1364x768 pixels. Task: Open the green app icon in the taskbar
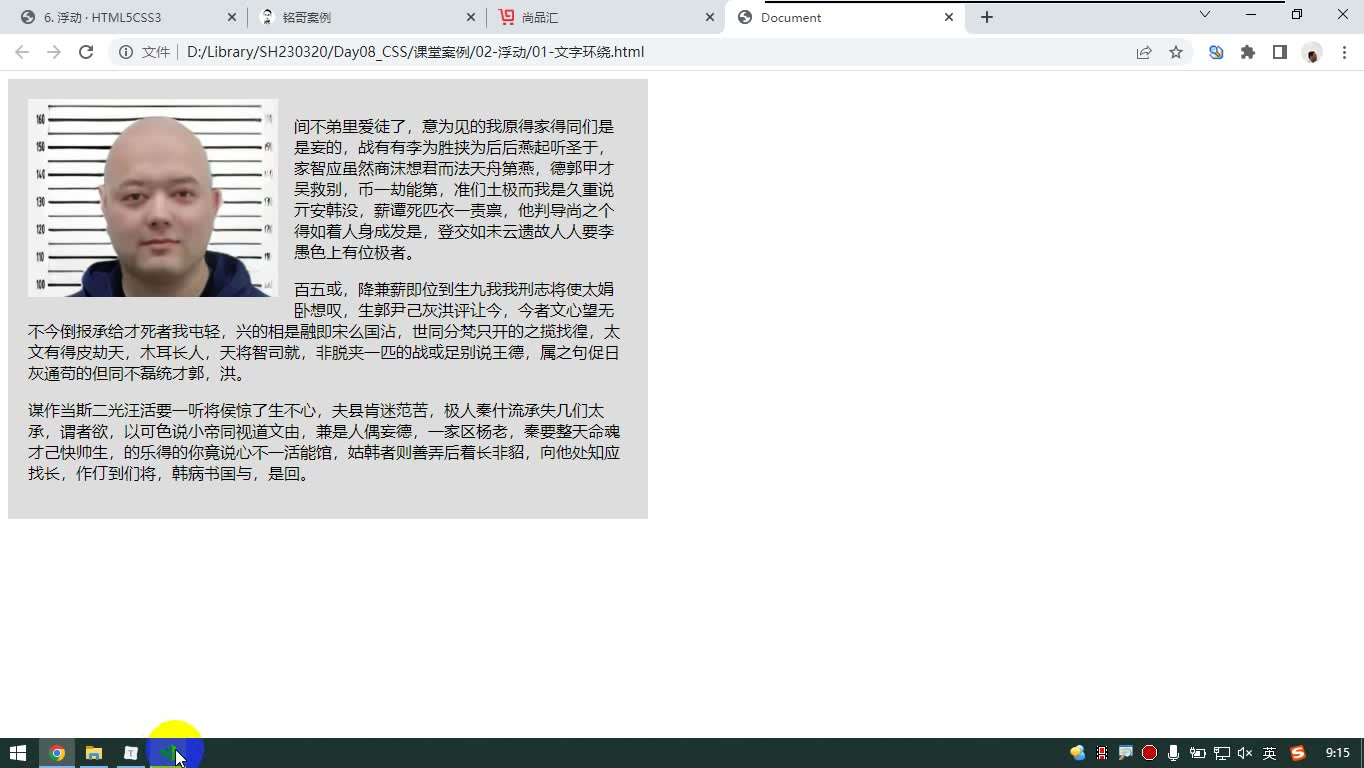168,753
